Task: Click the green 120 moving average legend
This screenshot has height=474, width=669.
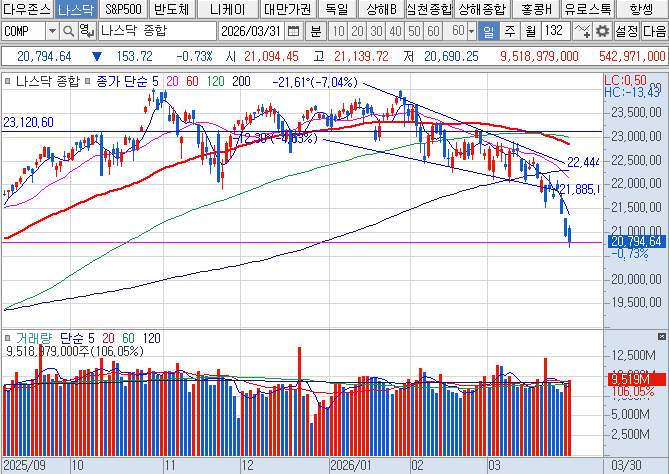Action: [216, 81]
